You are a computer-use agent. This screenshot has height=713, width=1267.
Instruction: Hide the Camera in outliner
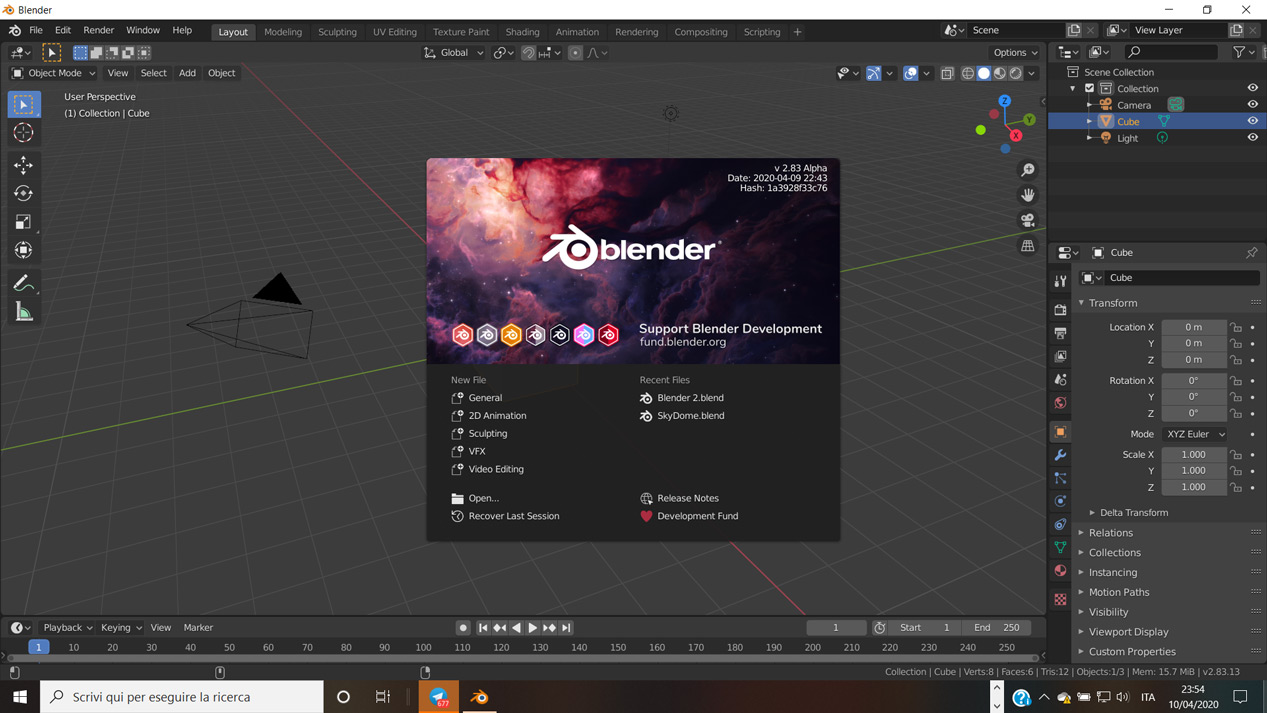(x=1252, y=105)
